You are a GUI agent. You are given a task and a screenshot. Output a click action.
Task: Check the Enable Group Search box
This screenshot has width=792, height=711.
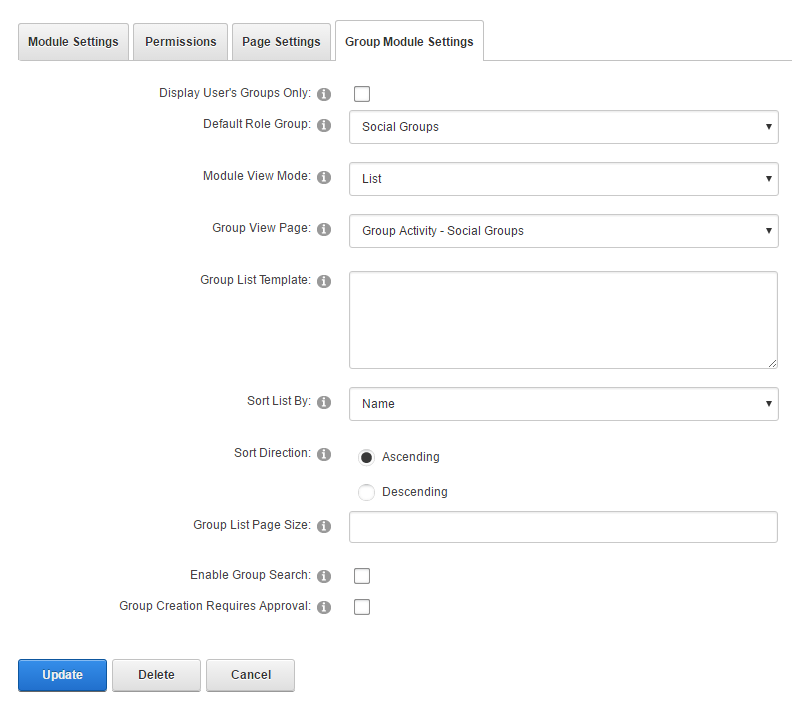point(362,576)
